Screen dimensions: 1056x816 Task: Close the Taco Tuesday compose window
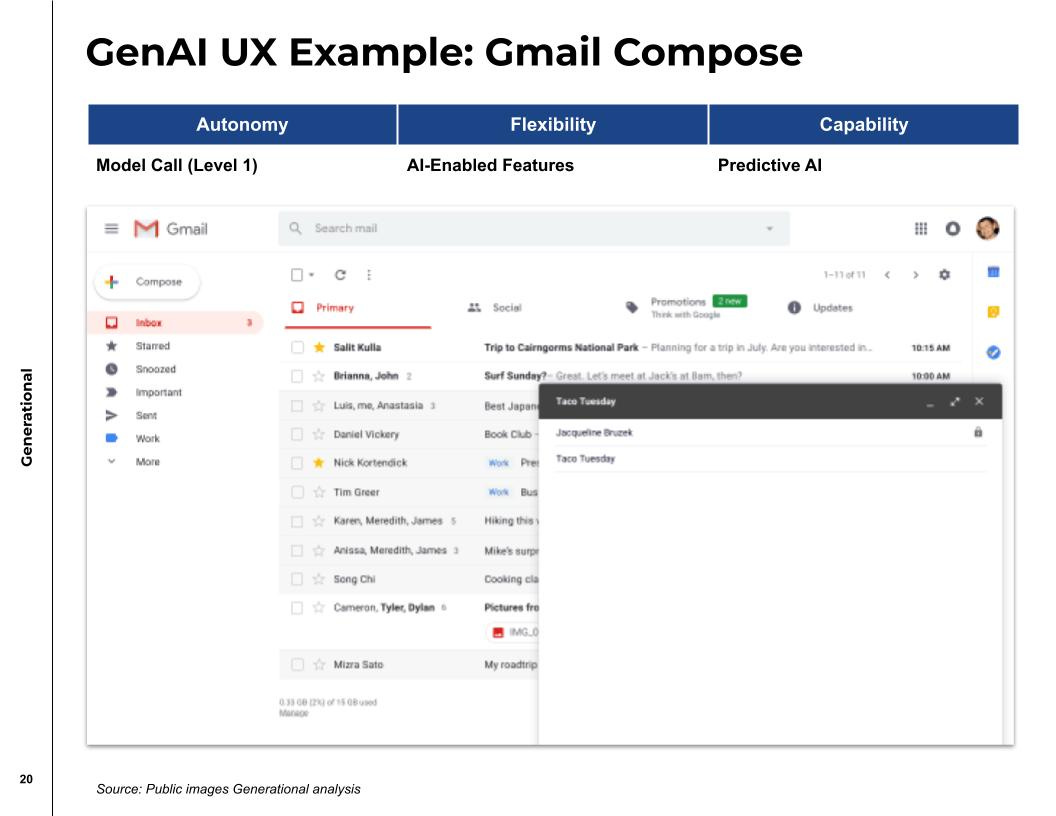(x=979, y=401)
